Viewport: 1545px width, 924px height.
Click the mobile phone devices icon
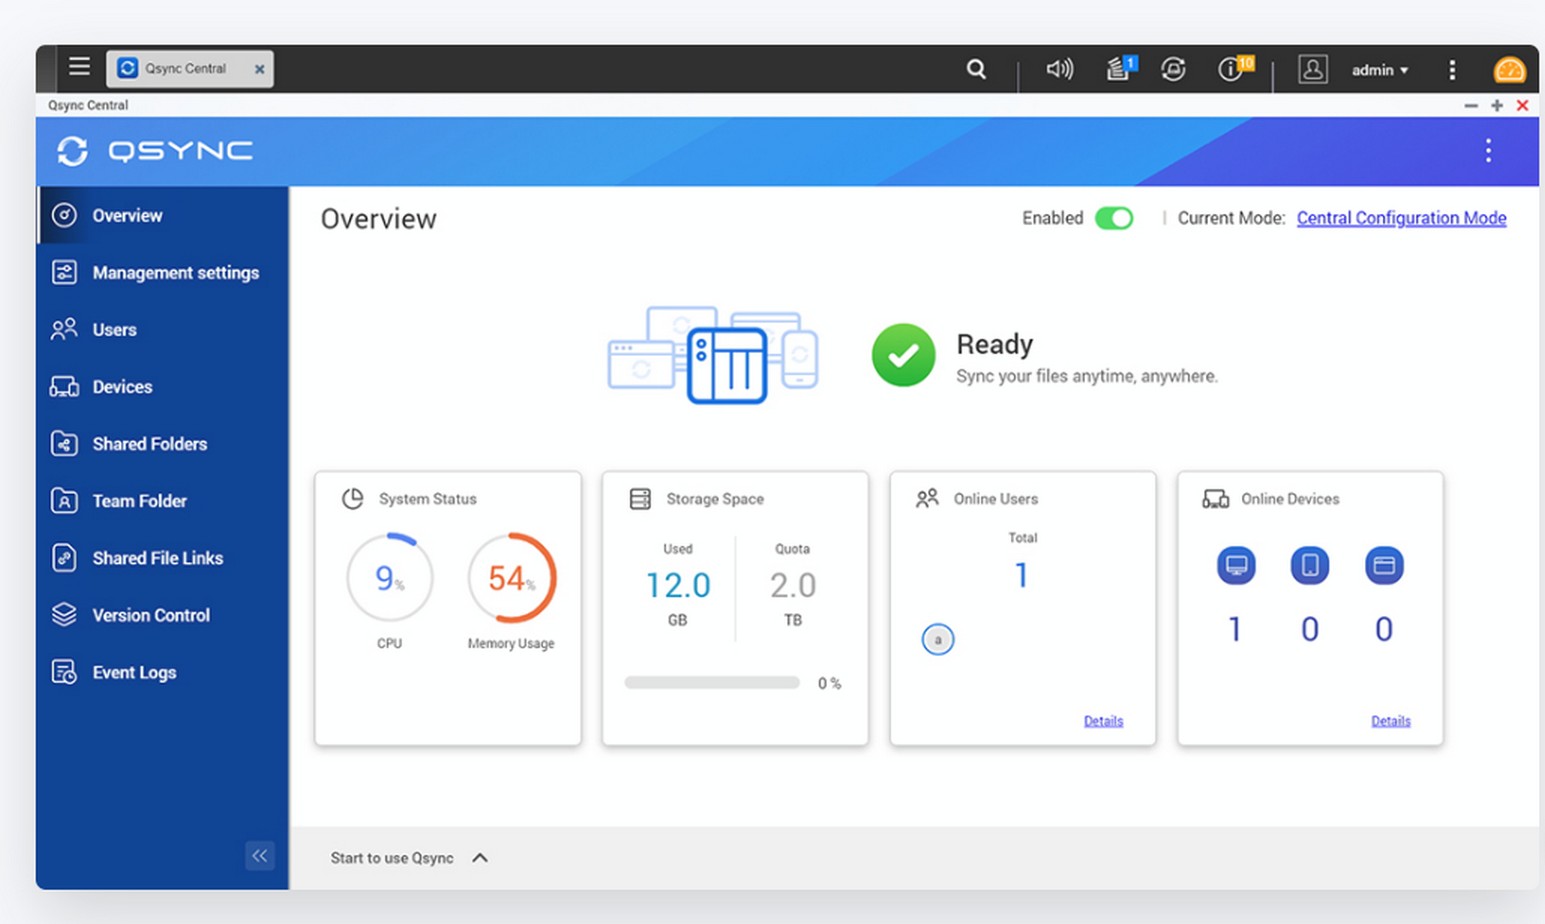tap(1310, 565)
